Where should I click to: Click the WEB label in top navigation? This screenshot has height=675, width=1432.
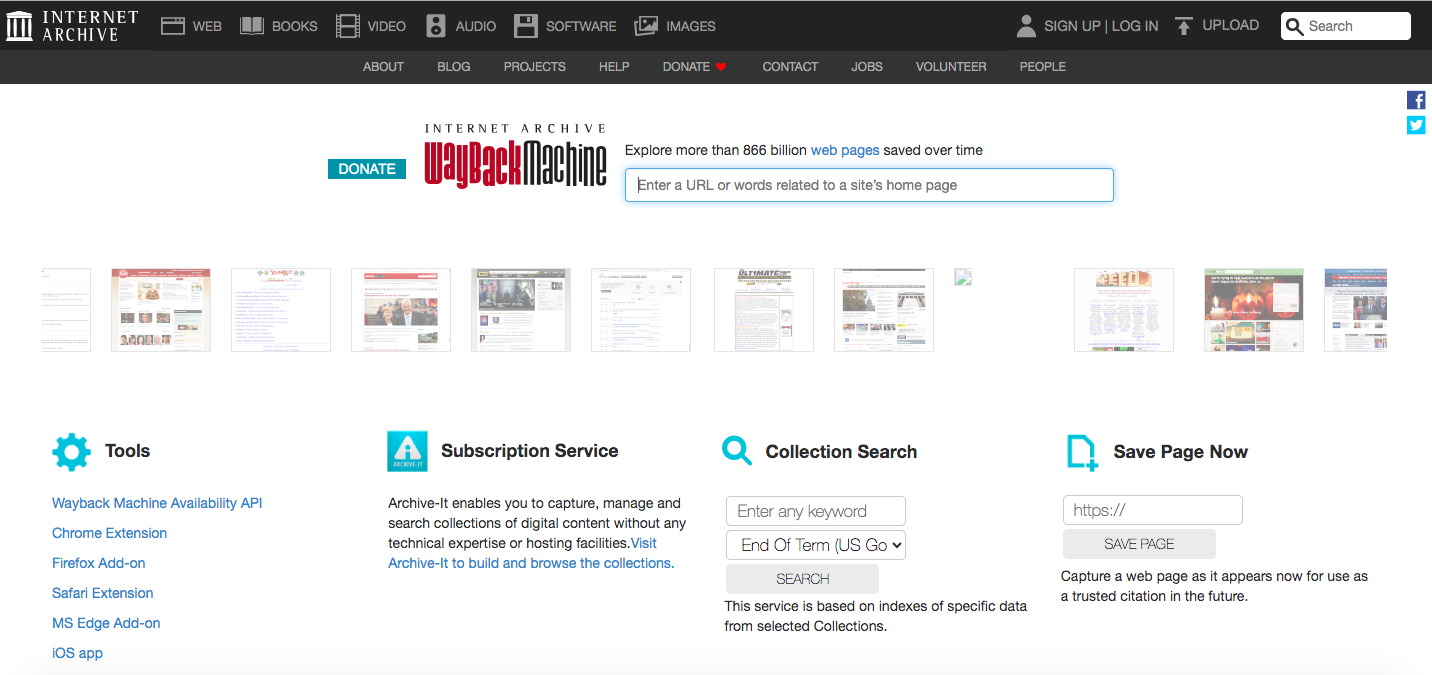[207, 26]
